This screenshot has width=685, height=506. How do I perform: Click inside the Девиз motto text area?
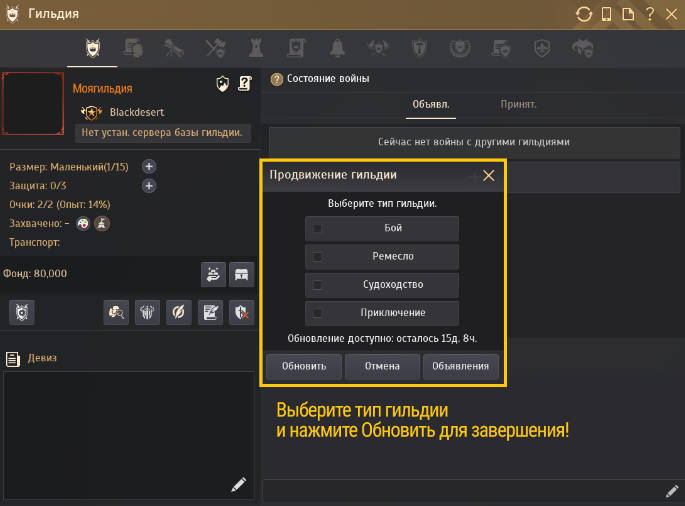coord(129,435)
